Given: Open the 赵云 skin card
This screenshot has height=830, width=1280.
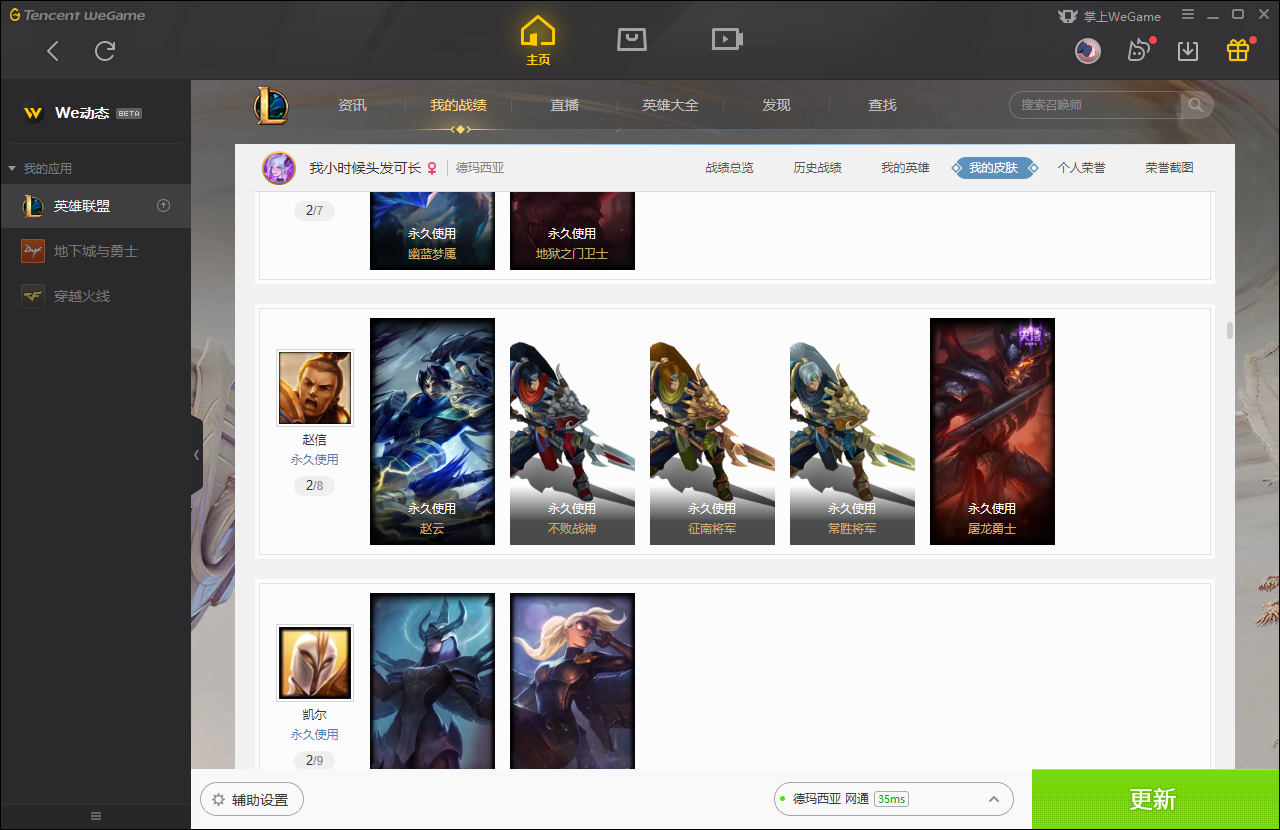Looking at the screenshot, I should pyautogui.click(x=432, y=431).
